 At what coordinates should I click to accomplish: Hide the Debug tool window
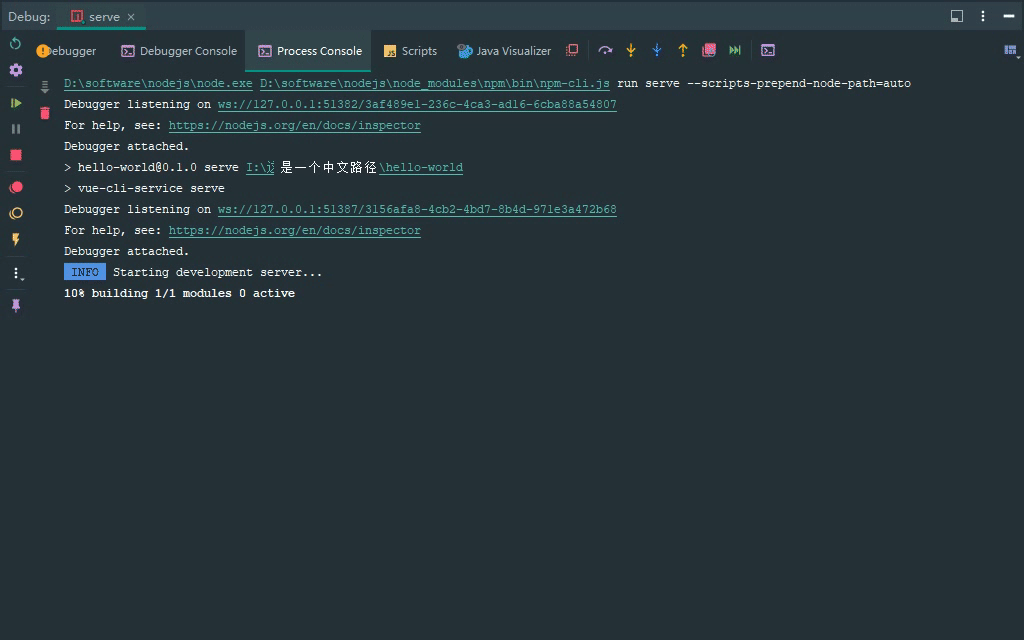pos(1009,16)
